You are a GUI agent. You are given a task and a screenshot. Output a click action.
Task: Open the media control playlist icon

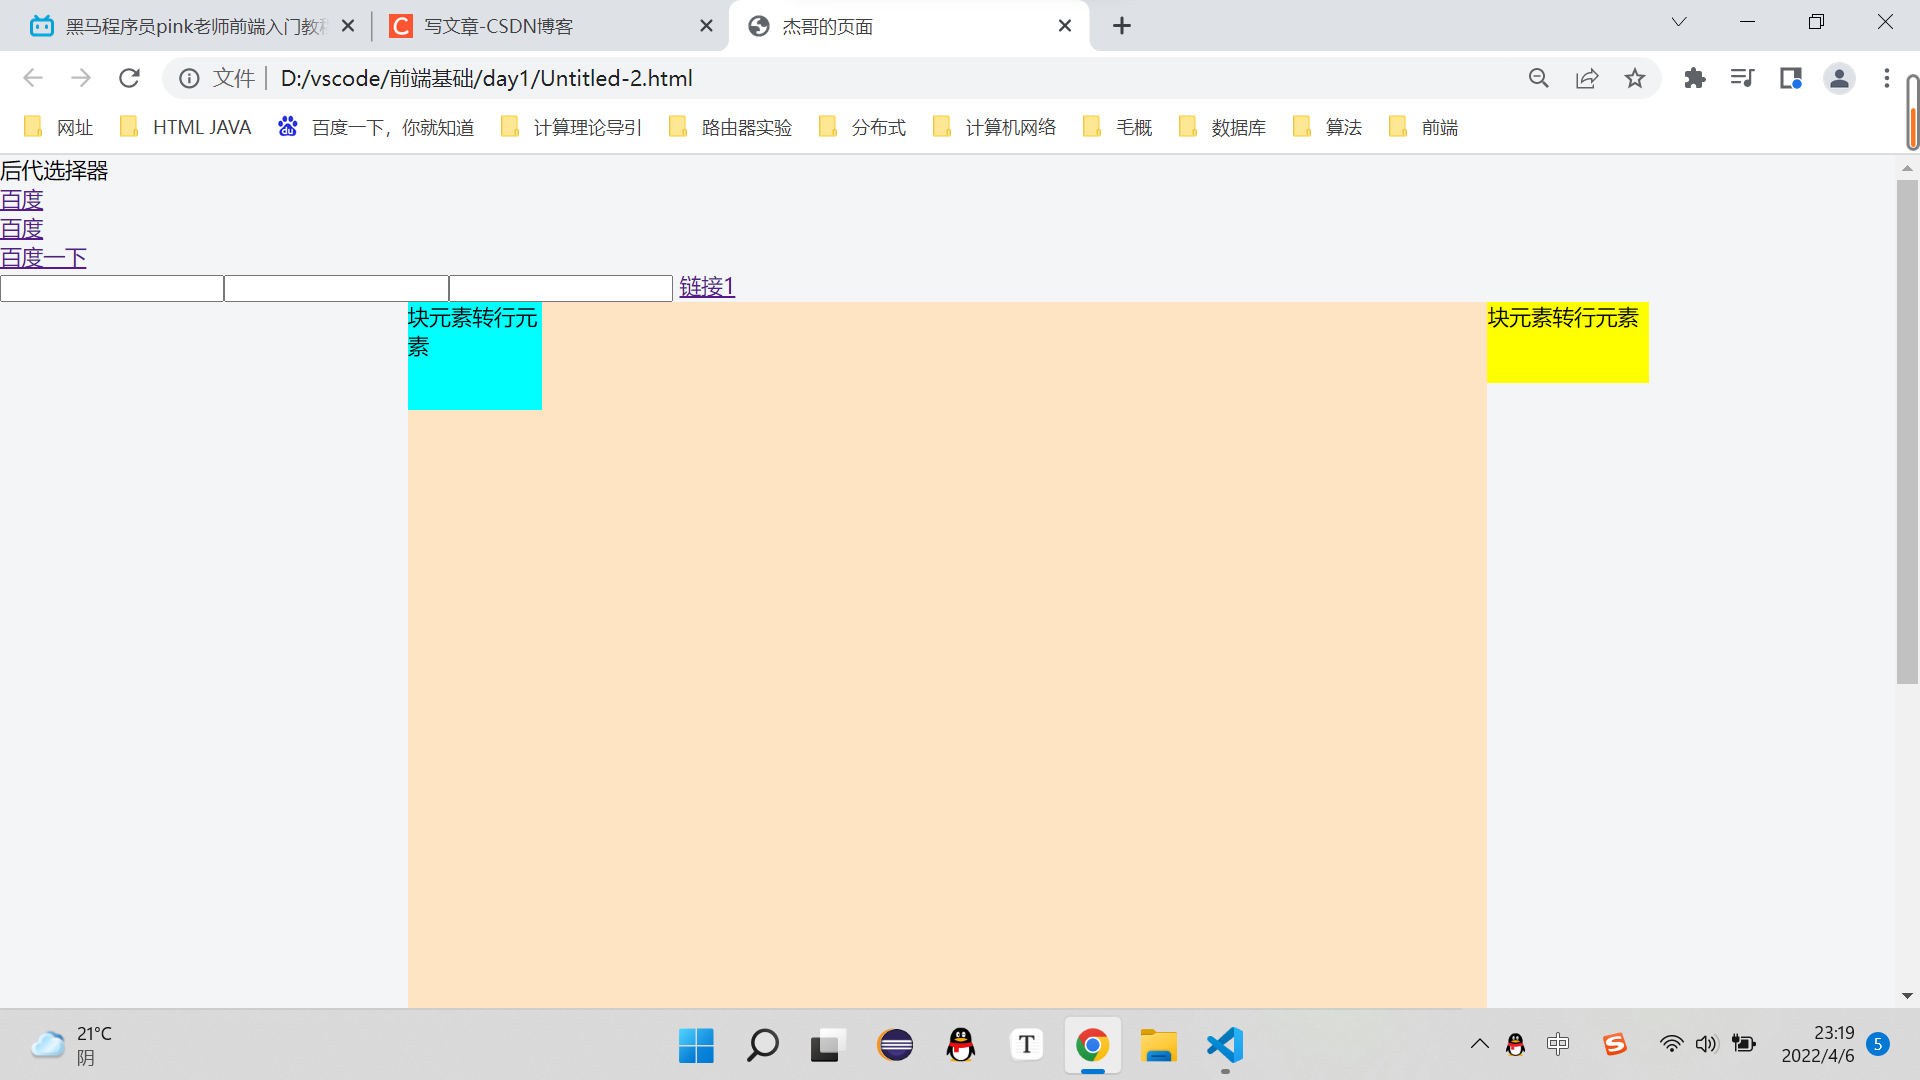pos(1742,78)
